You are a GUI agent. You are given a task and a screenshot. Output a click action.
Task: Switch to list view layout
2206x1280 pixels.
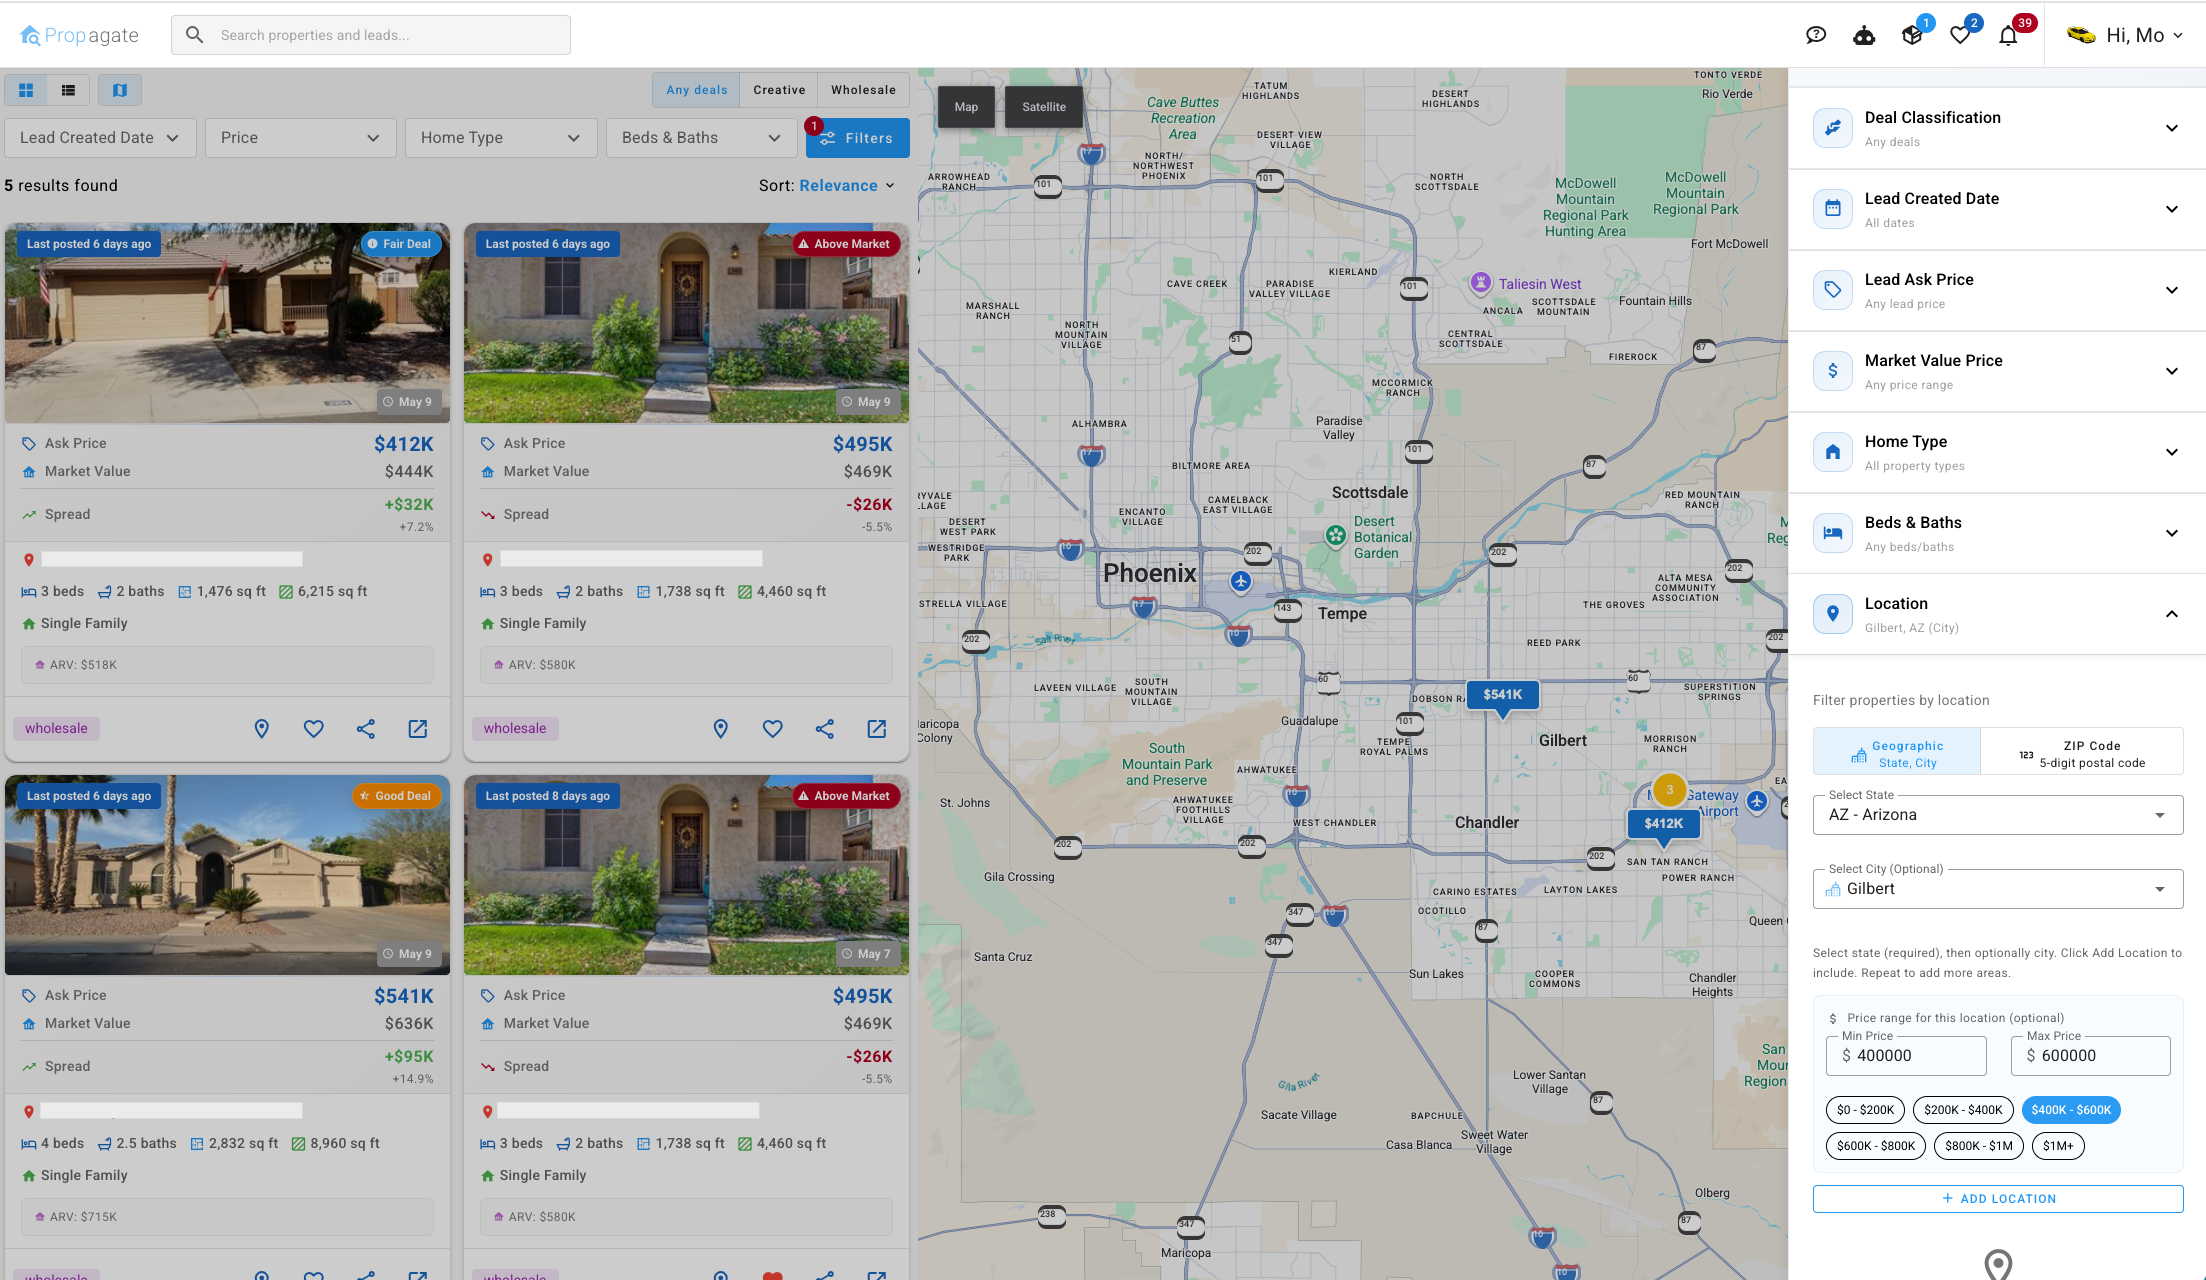coord(67,90)
